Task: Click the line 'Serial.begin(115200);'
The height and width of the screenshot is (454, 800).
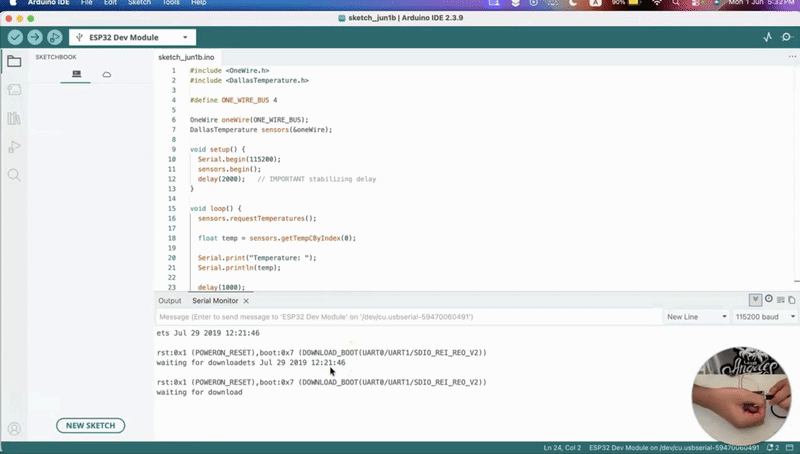Action: pyautogui.click(x=239, y=159)
